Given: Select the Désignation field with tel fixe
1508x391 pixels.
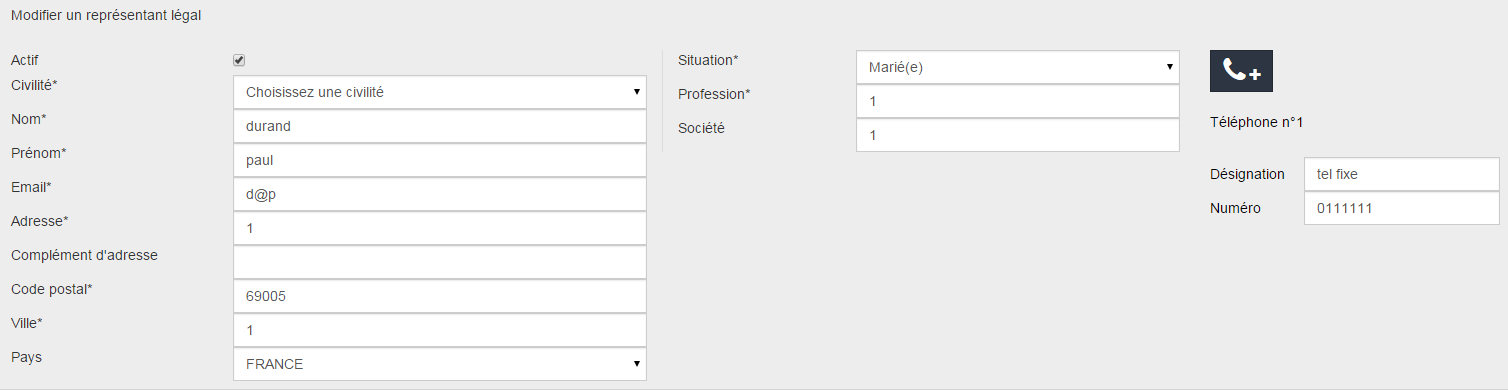Looking at the screenshot, I should (x=1402, y=174).
